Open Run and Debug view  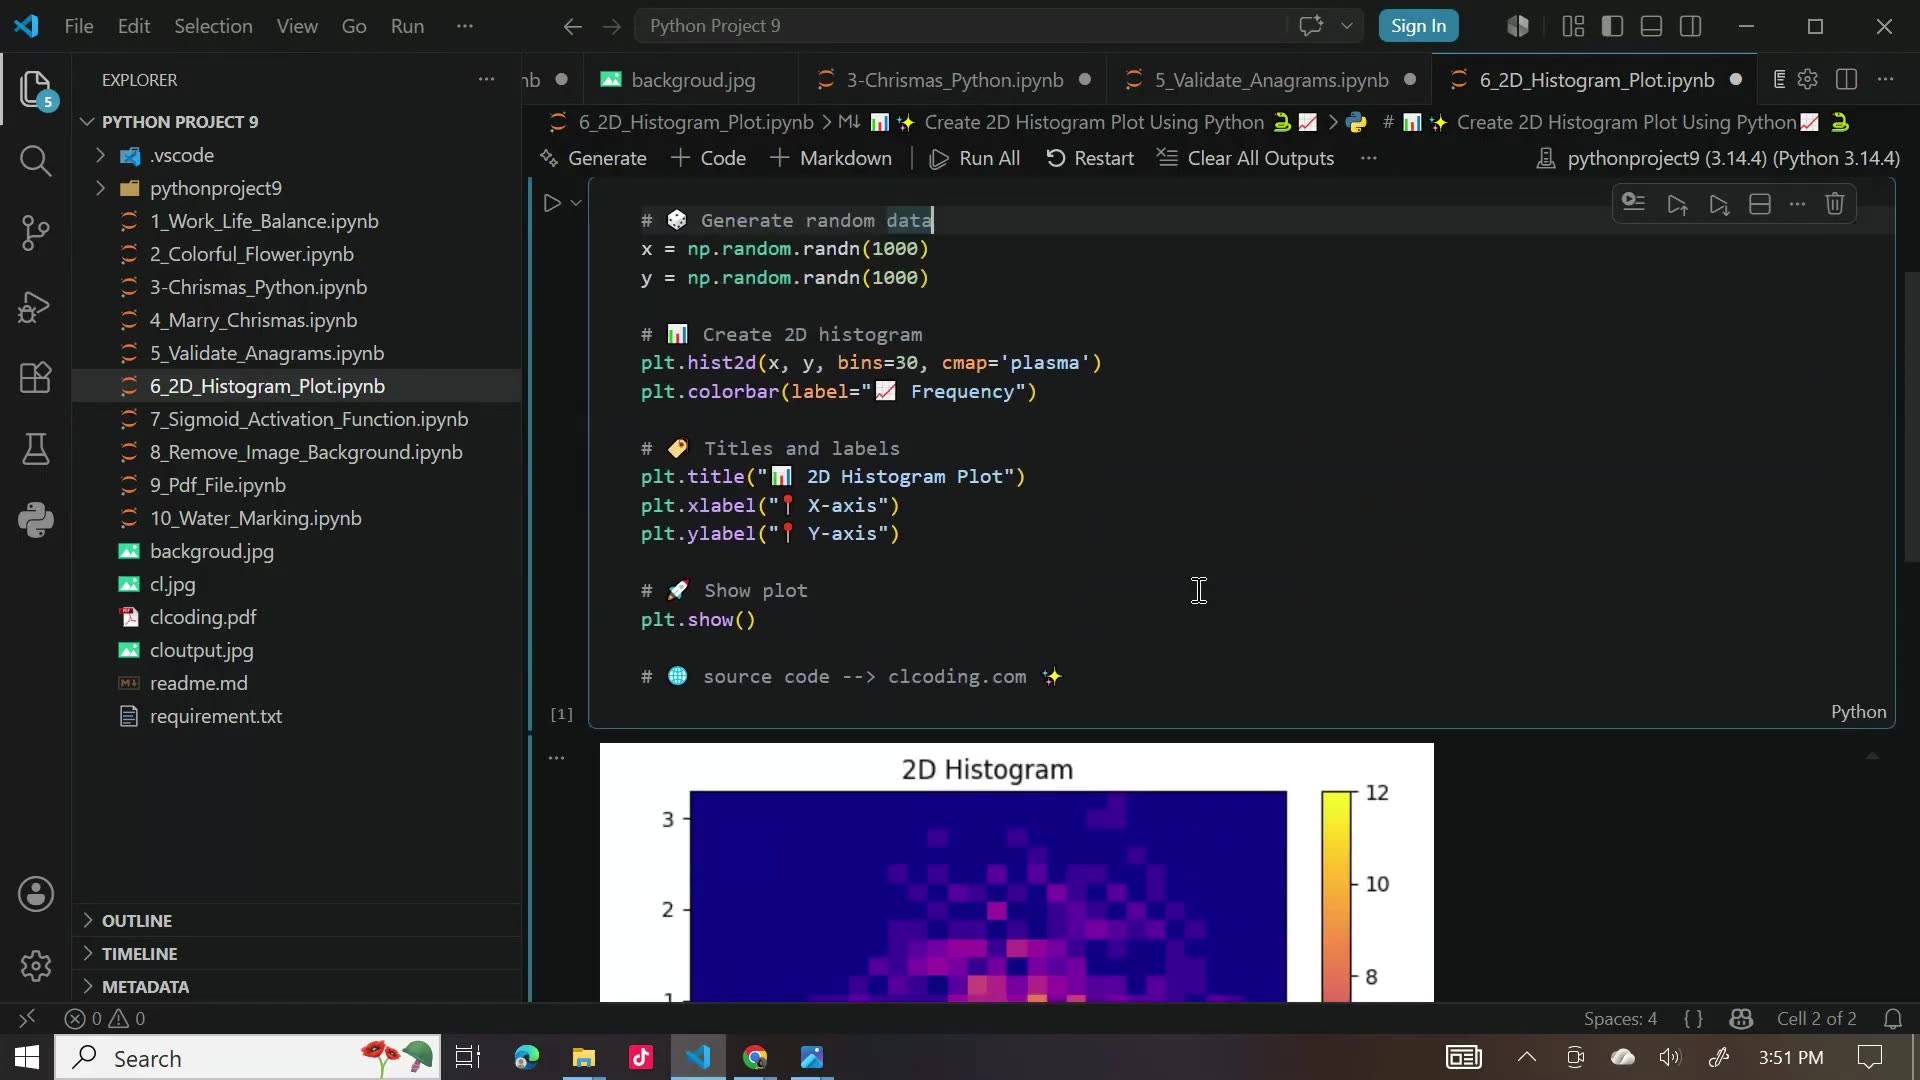(x=36, y=306)
